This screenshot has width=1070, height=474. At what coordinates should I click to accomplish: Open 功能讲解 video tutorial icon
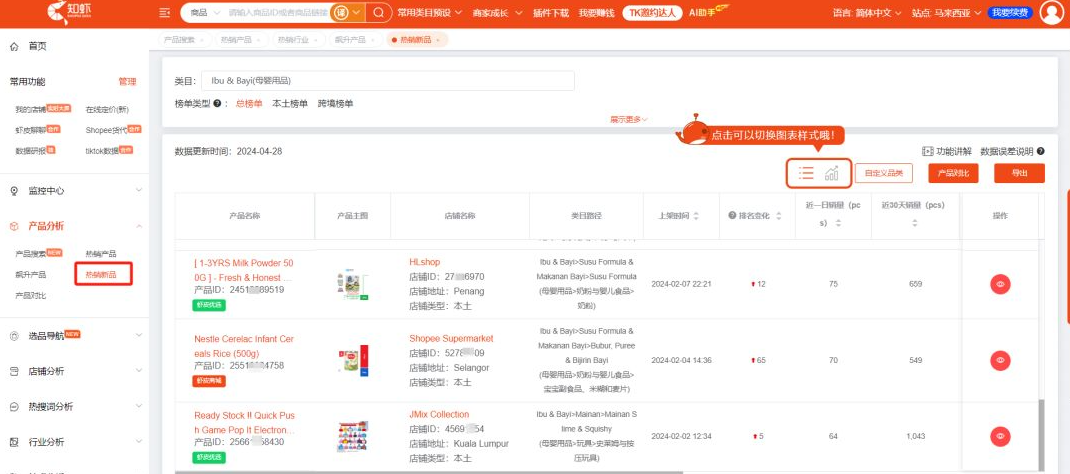[x=927, y=151]
